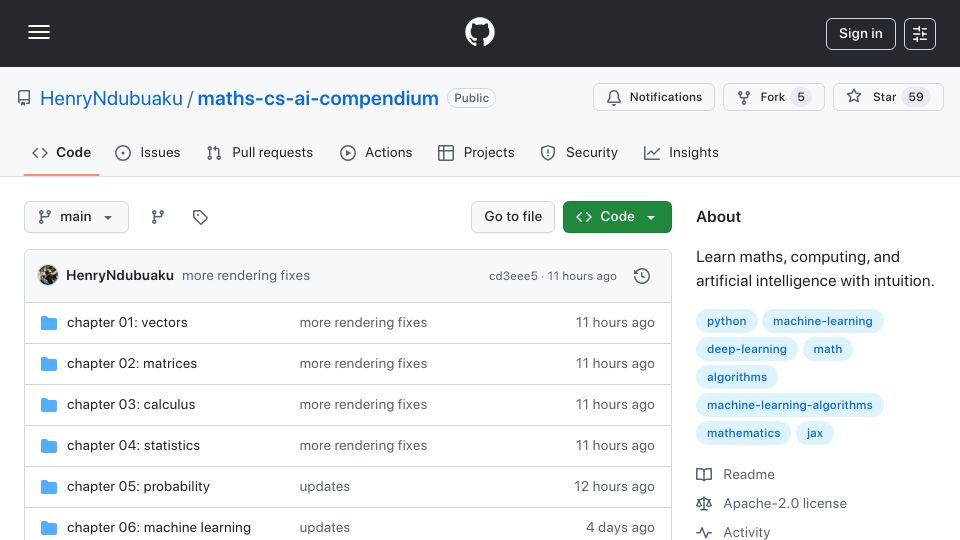
Task: Expand the green Code dropdown
Action: click(617, 217)
